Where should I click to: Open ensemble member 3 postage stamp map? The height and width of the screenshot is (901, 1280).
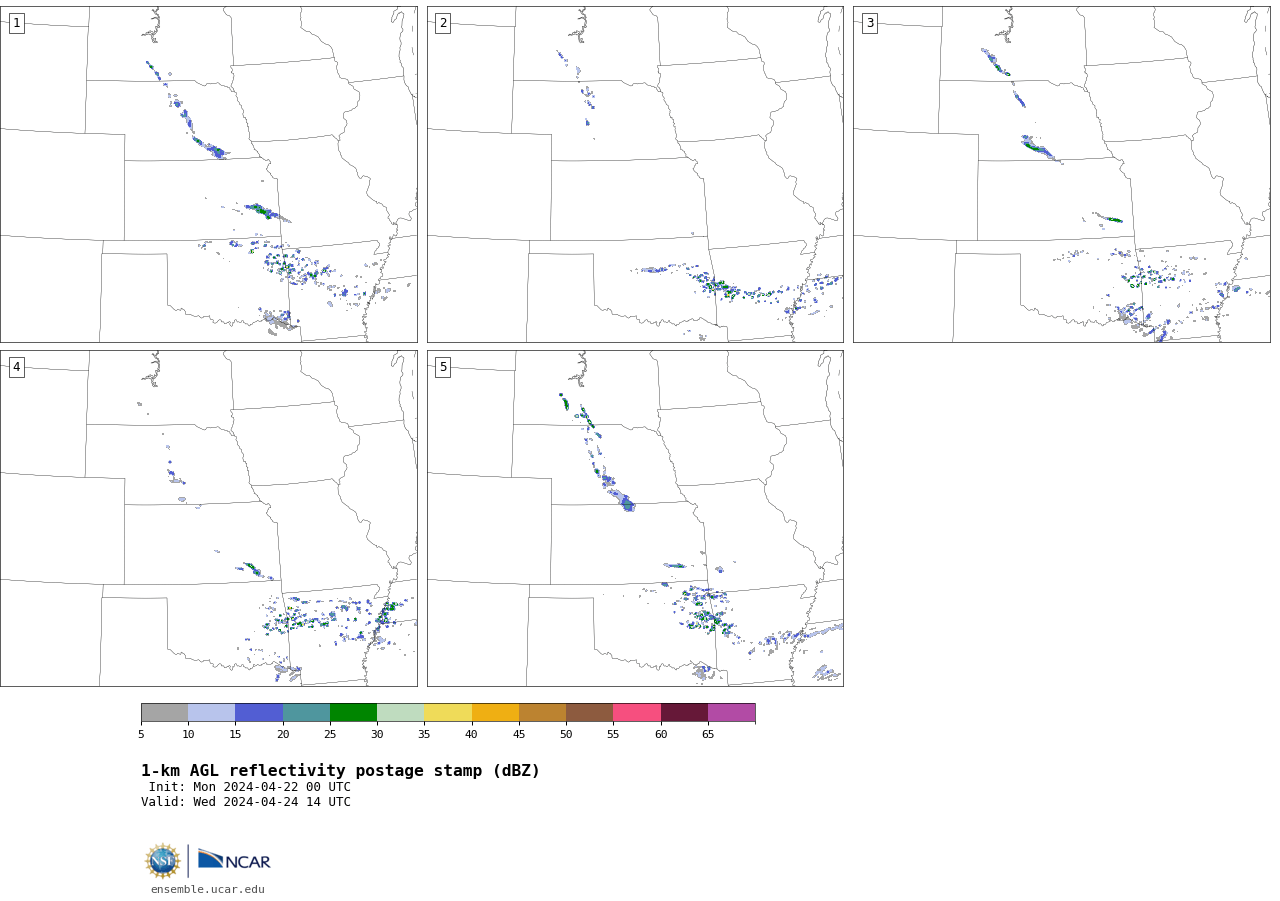click(1061, 174)
